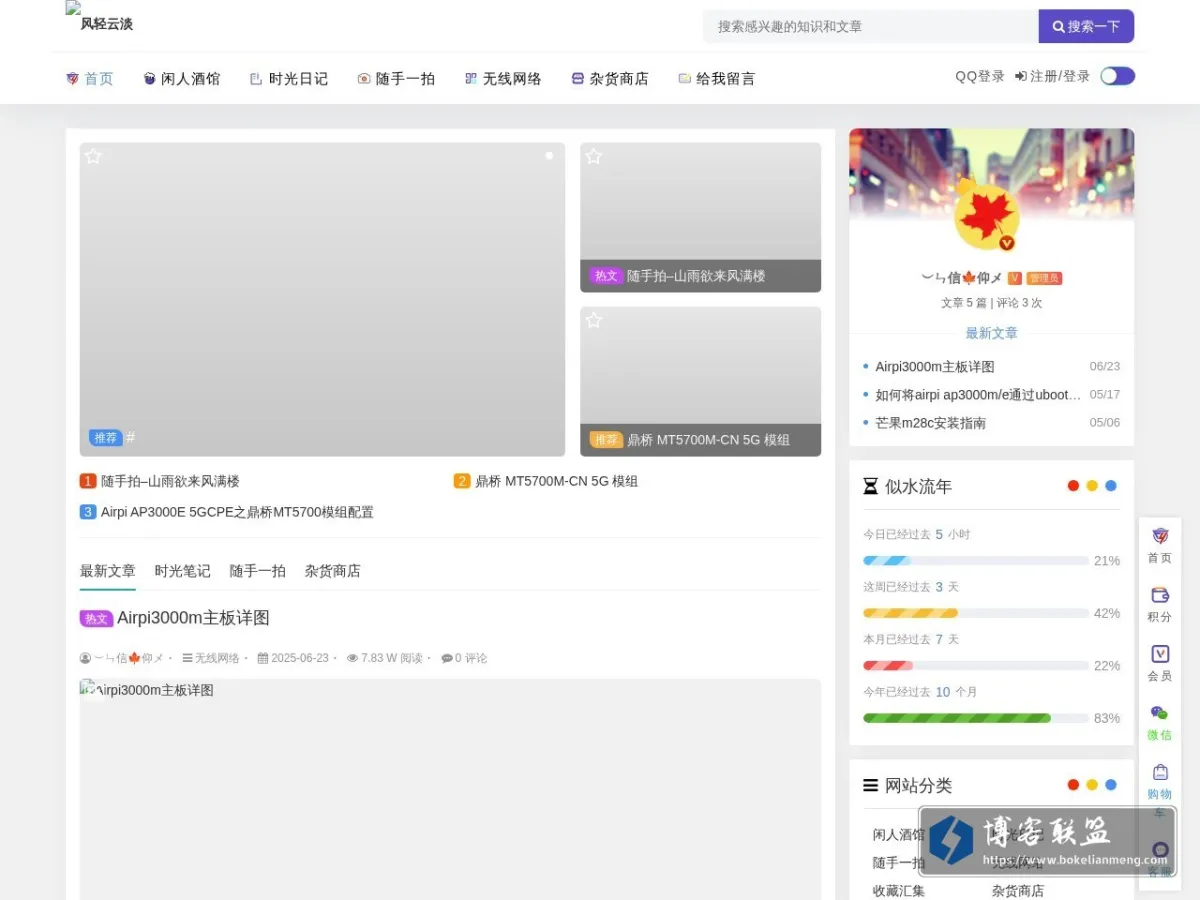Screen dimensions: 1200x900
Task: Open sidebar article 如何将airpi ap3000m/e通过uboot dated 05/17
Action: 978,395
